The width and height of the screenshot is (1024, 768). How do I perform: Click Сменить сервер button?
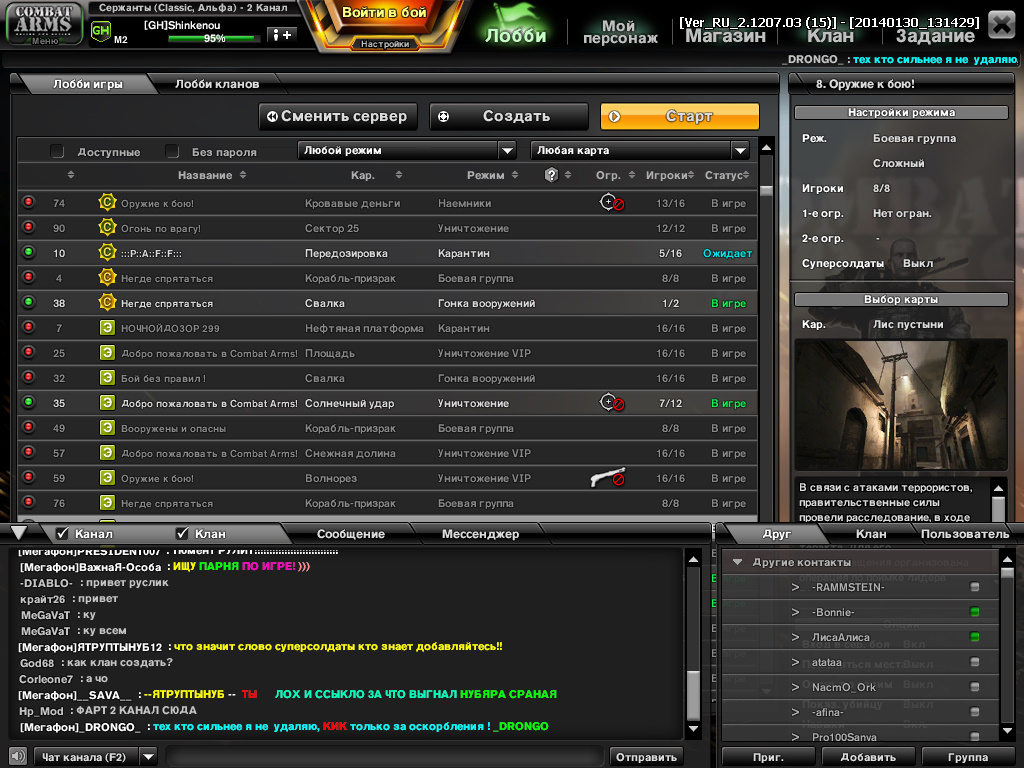(x=338, y=116)
